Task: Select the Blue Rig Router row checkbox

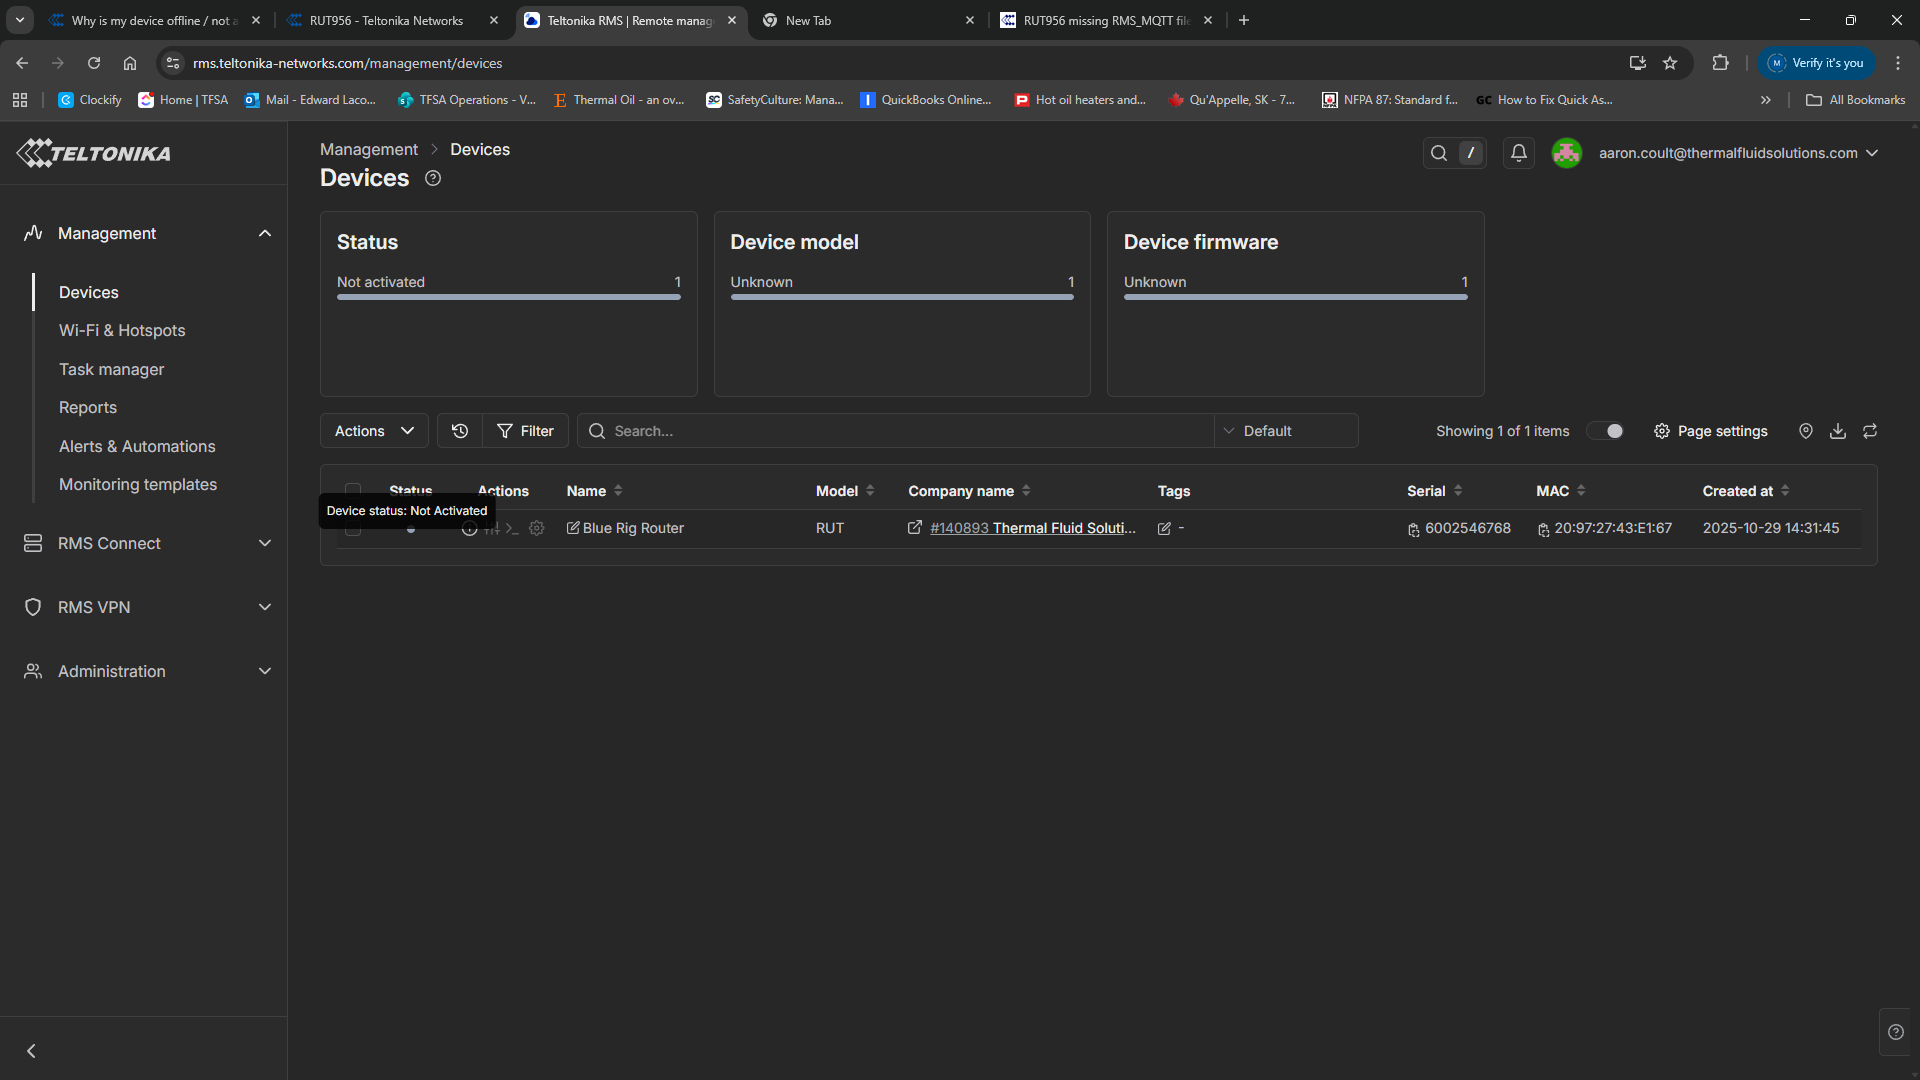Action: pyautogui.click(x=353, y=529)
